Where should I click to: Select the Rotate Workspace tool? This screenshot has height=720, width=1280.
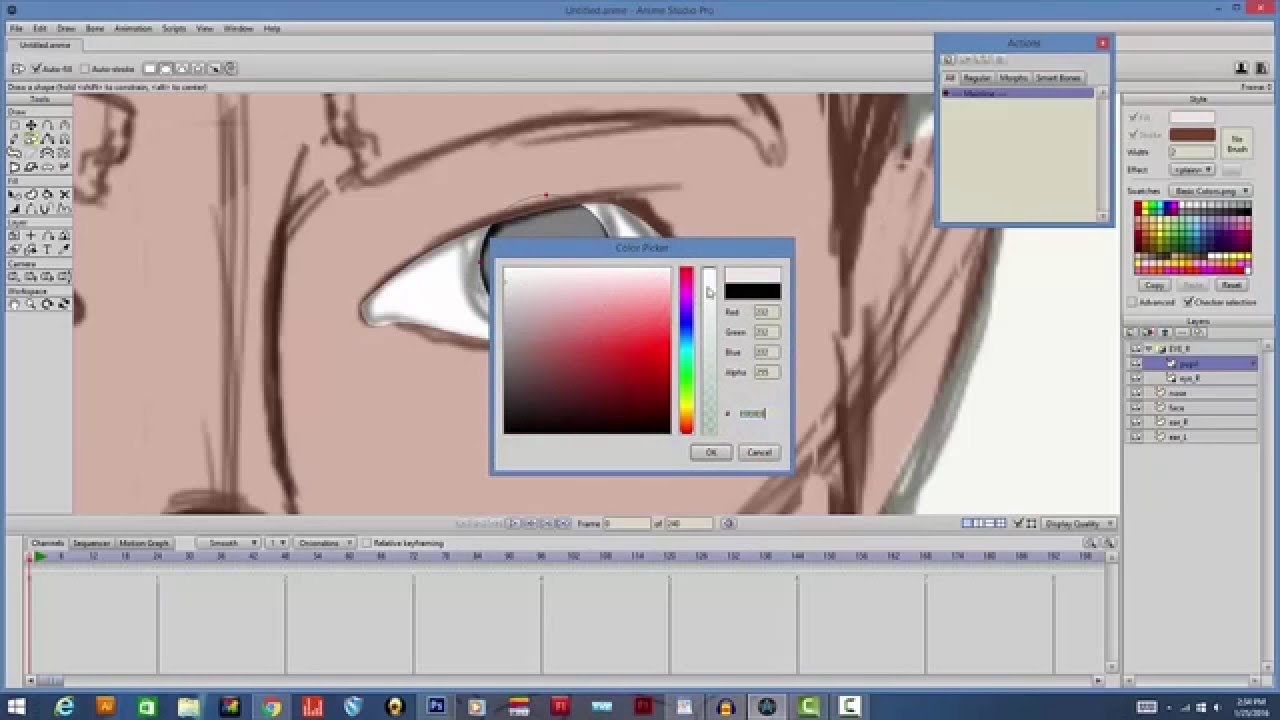pos(48,304)
